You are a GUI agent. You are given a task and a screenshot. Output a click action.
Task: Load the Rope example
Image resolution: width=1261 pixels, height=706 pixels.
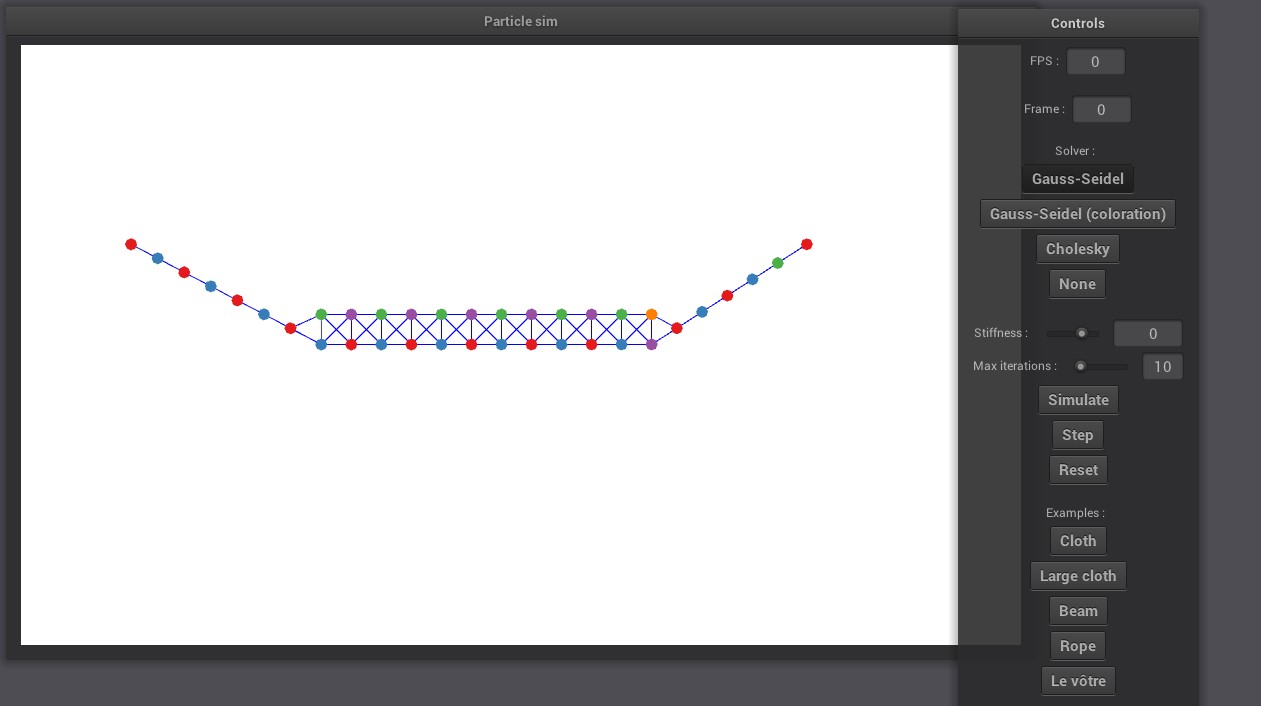(x=1077, y=645)
